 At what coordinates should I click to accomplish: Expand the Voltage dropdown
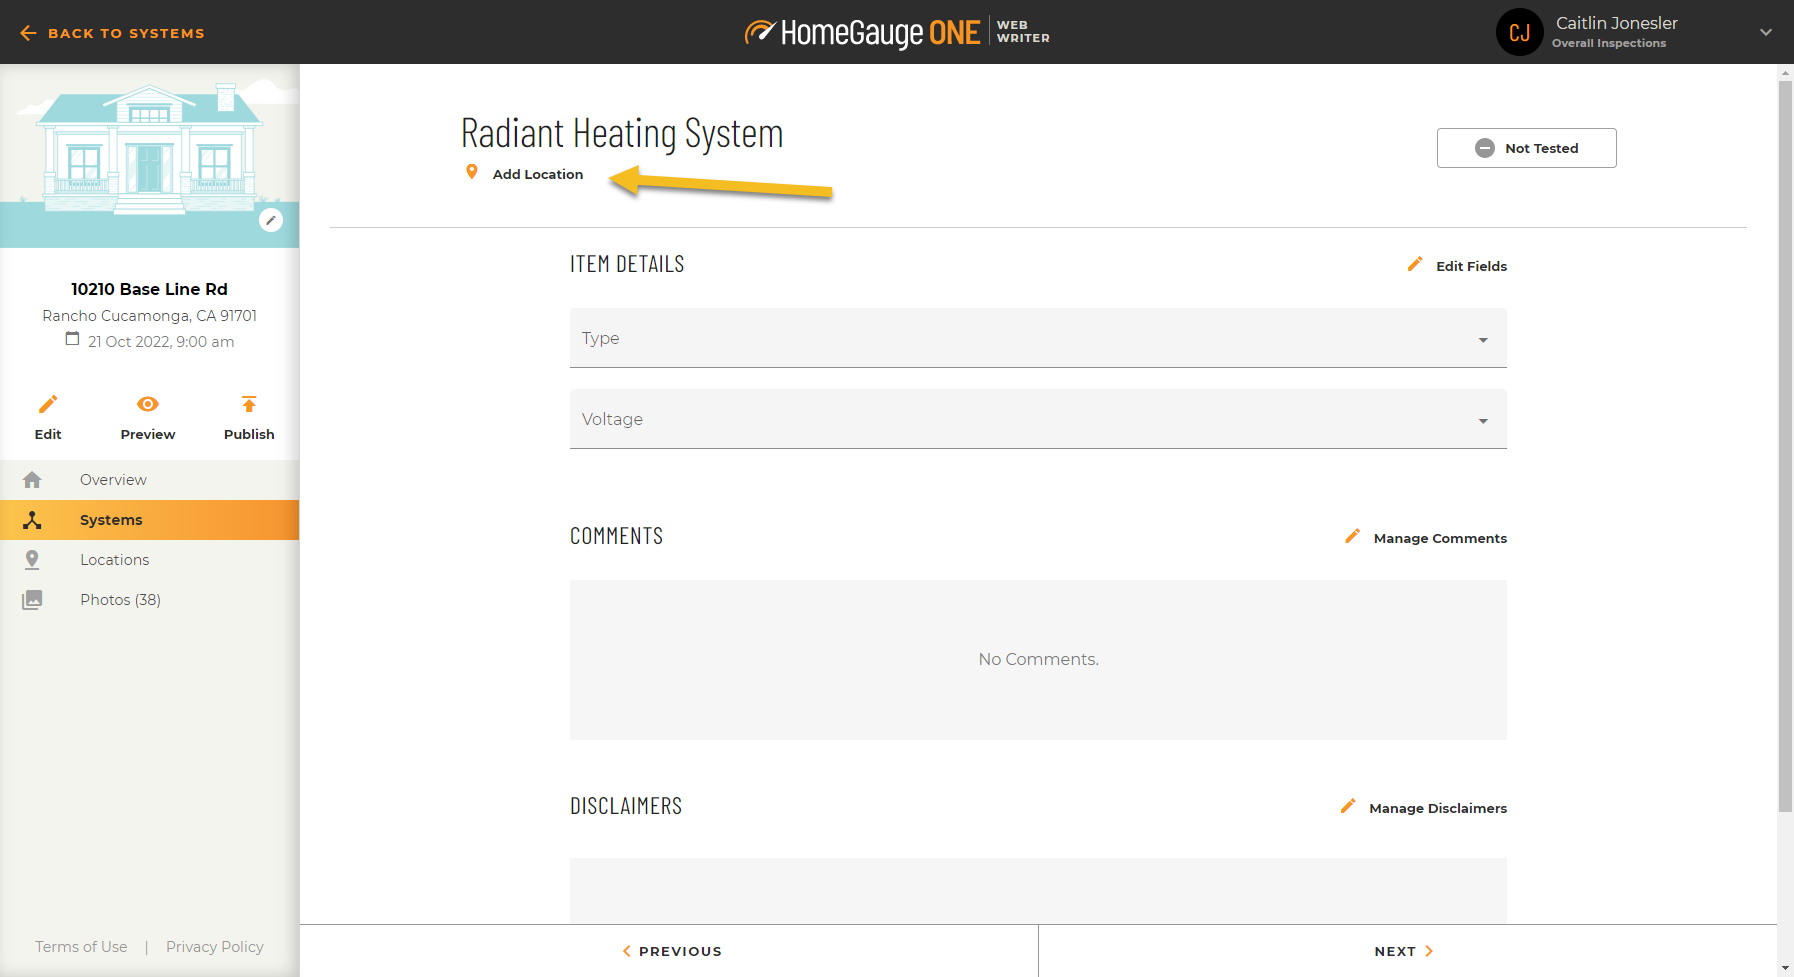coord(1037,419)
